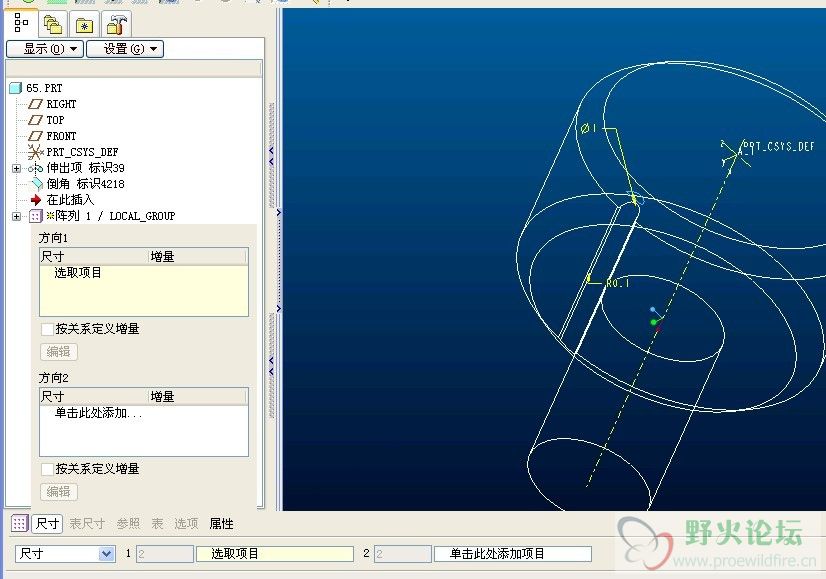Open the 尺寸 dashboard tab
This screenshot has width=826, height=579.
click(x=47, y=524)
